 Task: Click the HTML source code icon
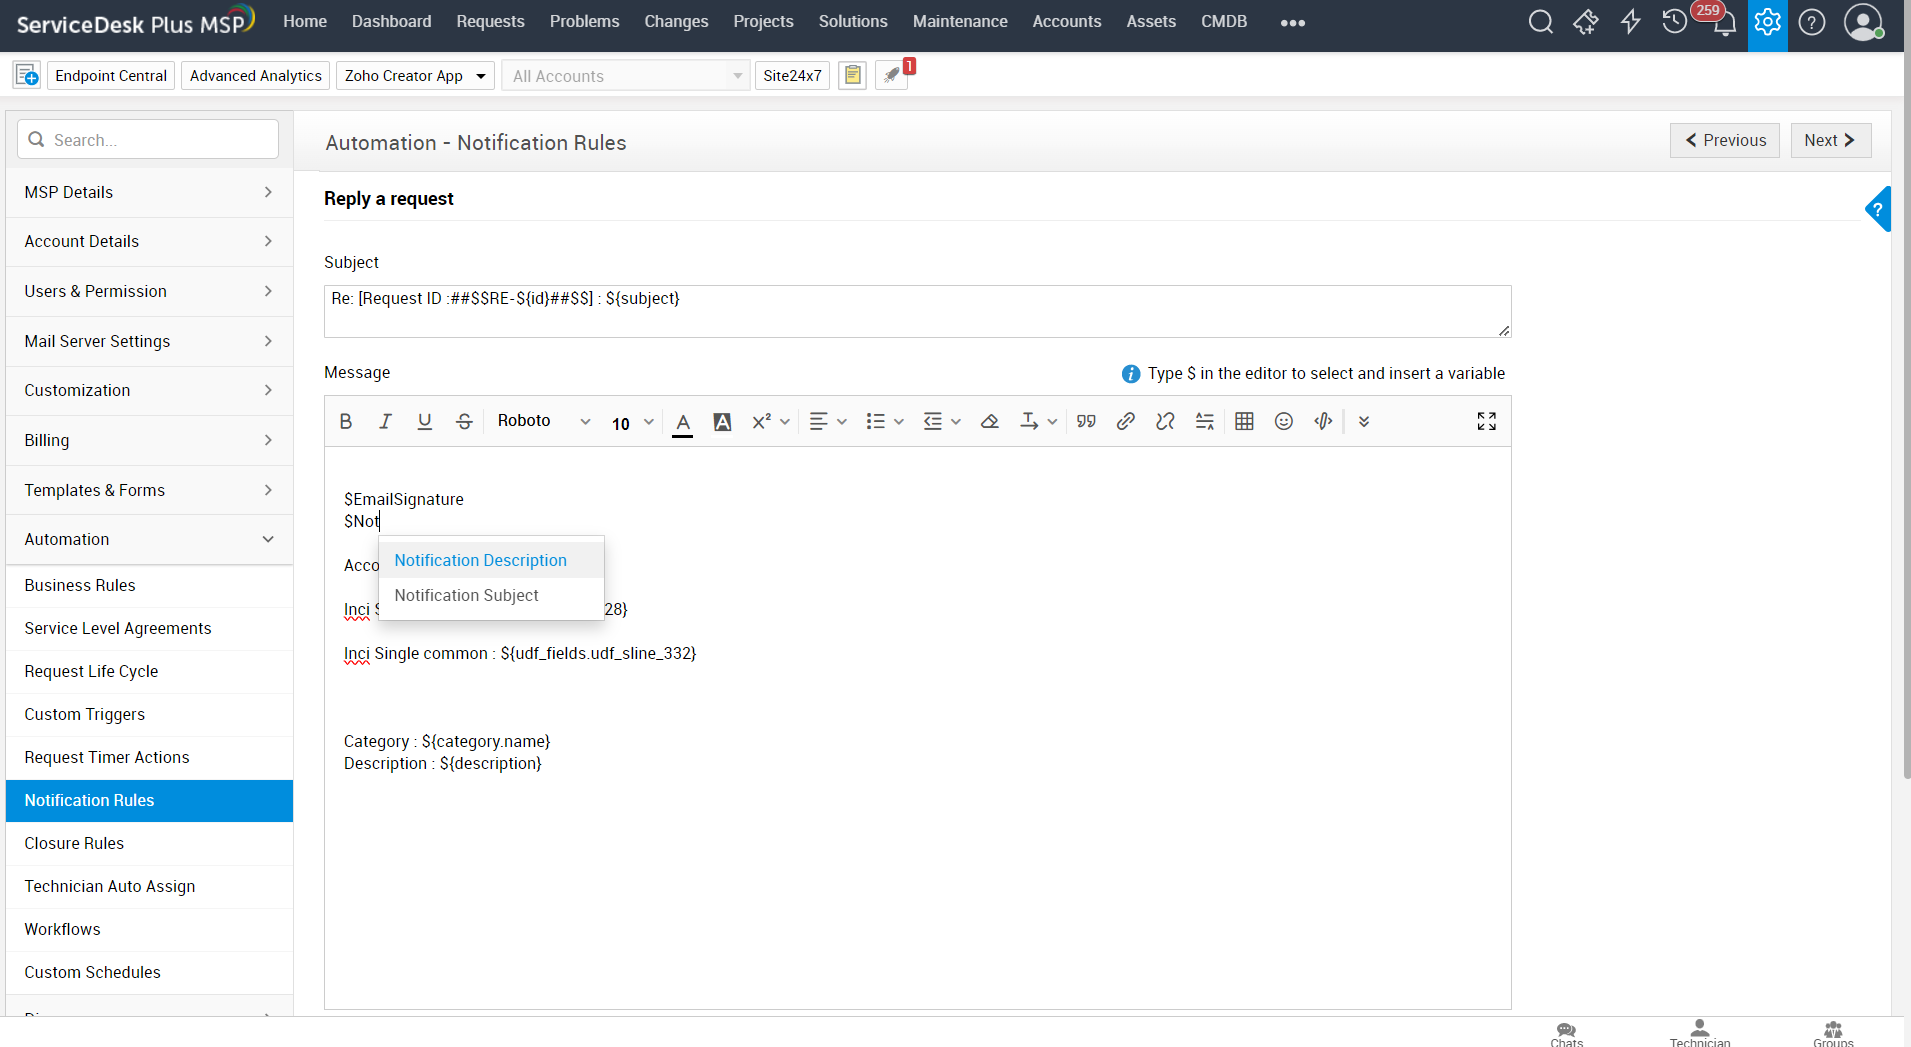[1323, 421]
